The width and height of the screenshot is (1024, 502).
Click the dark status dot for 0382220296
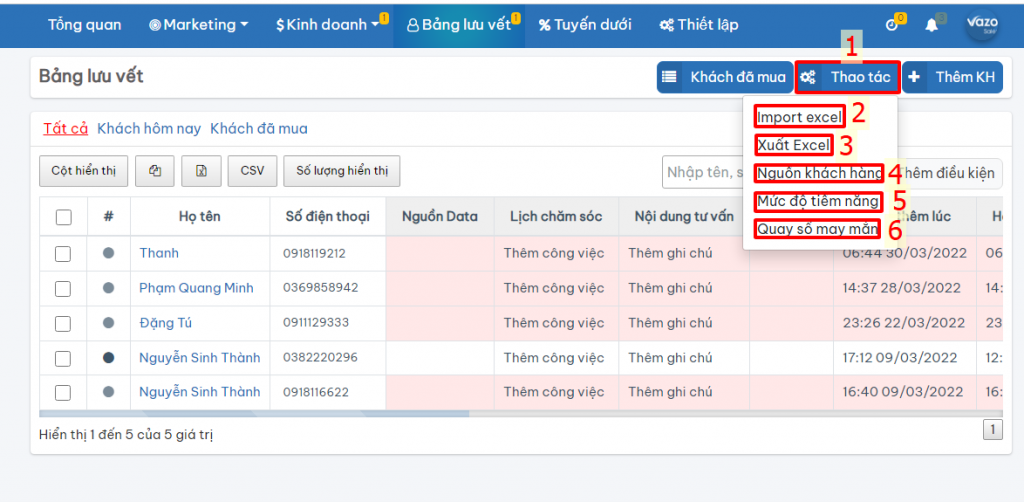click(109, 357)
